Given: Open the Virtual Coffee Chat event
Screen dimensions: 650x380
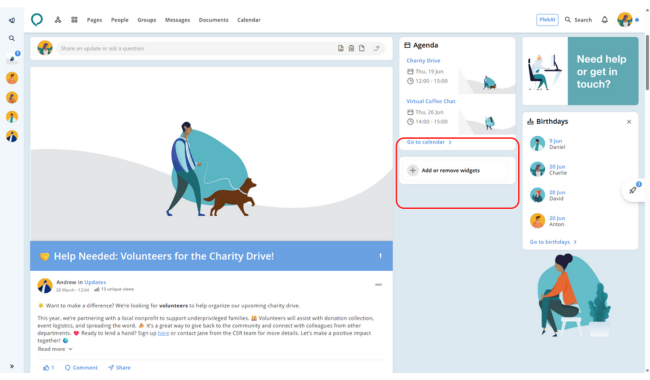Looking at the screenshot, I should pyautogui.click(x=431, y=101).
